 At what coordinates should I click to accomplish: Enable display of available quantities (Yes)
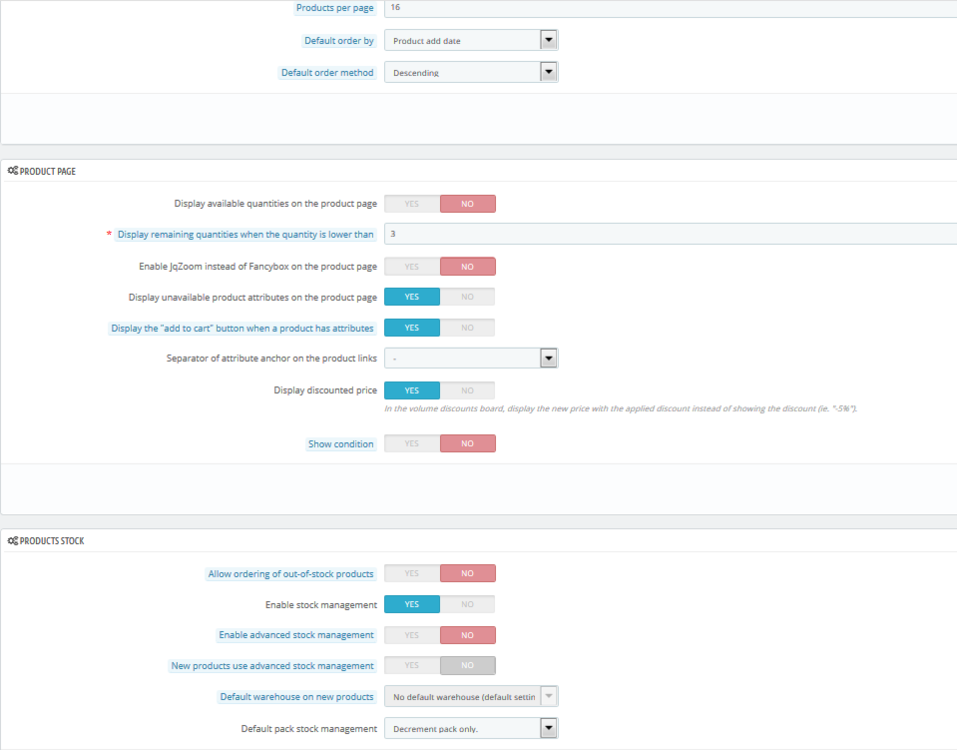click(412, 204)
